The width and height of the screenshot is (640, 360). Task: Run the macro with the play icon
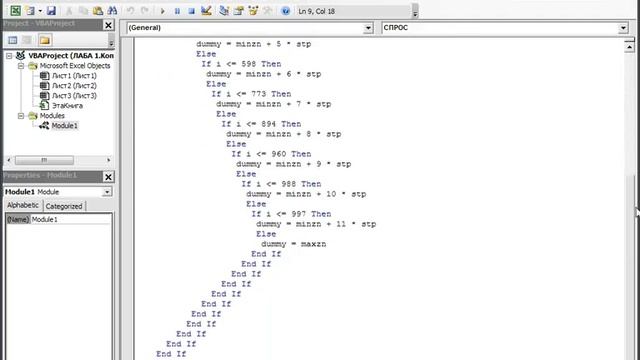pos(162,11)
